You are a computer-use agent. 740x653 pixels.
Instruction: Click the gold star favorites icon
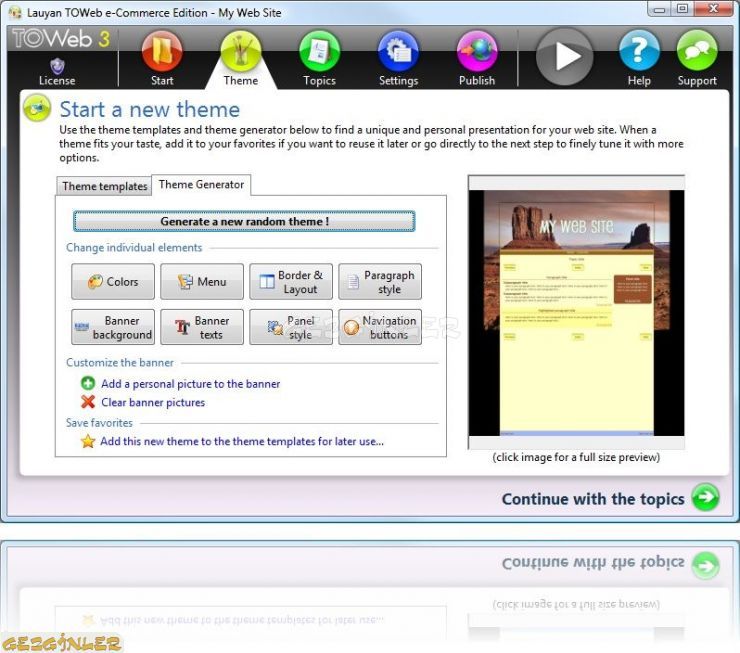(x=88, y=441)
